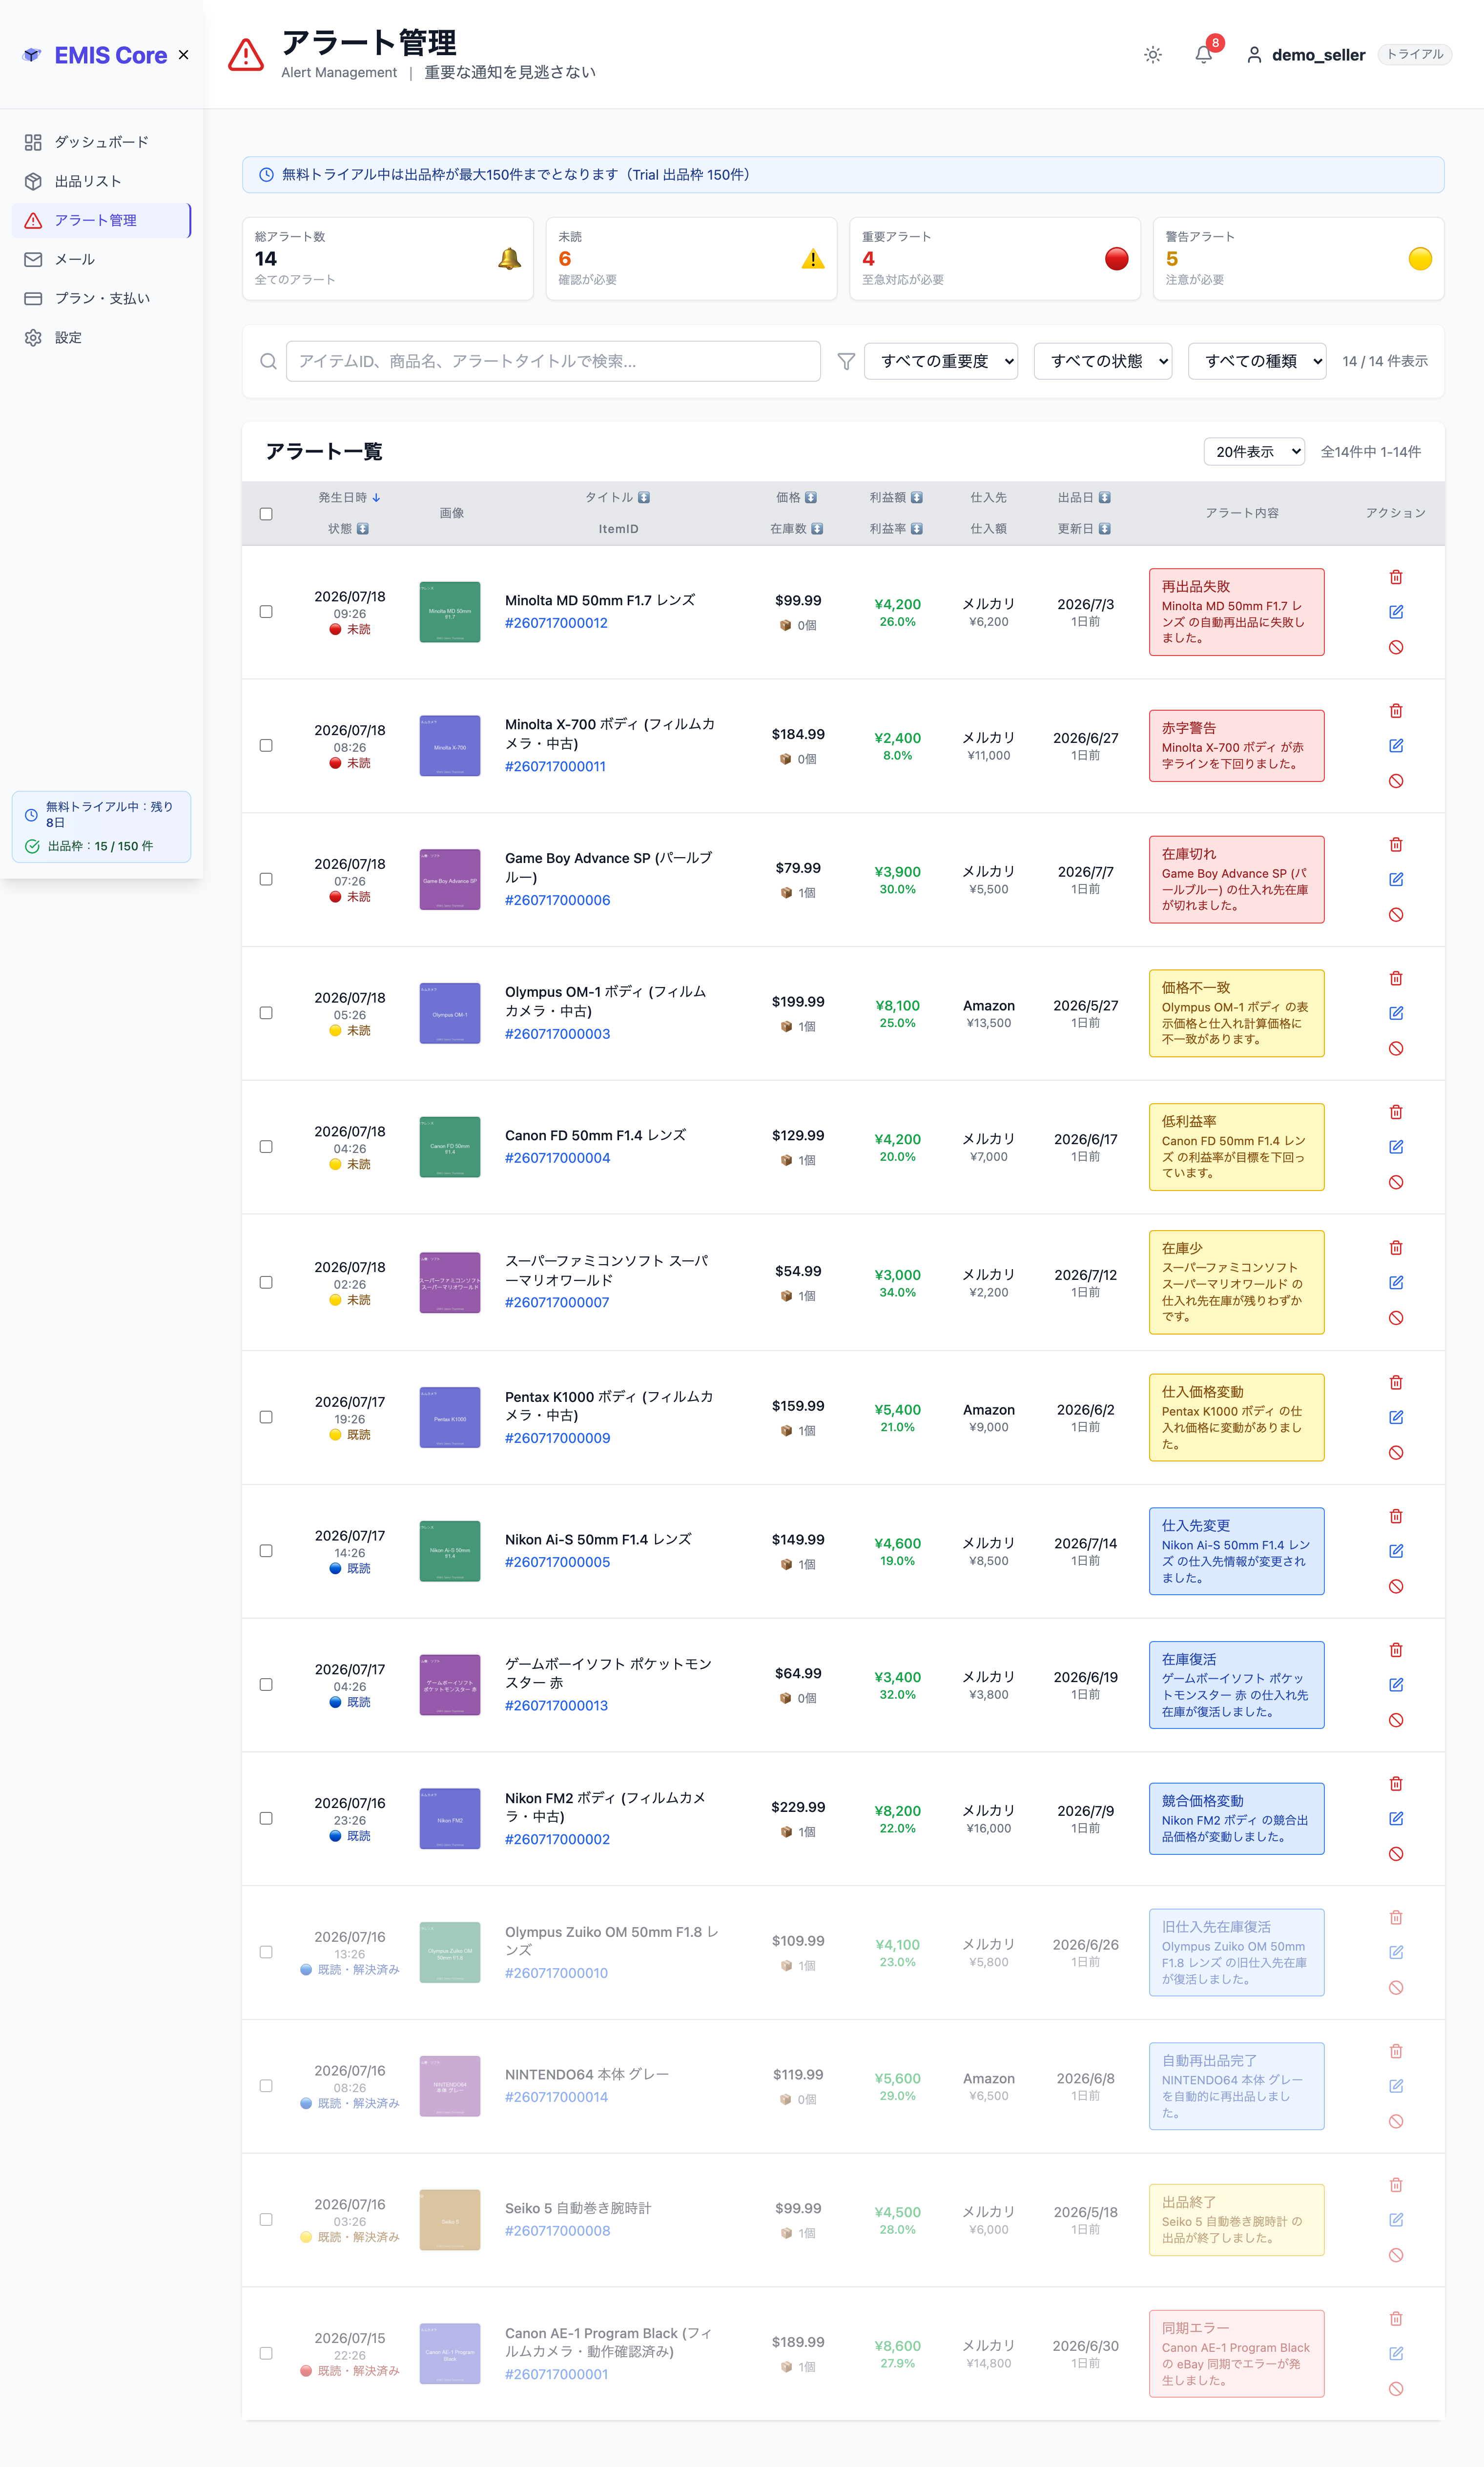Open 出品リスト in sidebar
1484x2467 pixels.
[101, 181]
